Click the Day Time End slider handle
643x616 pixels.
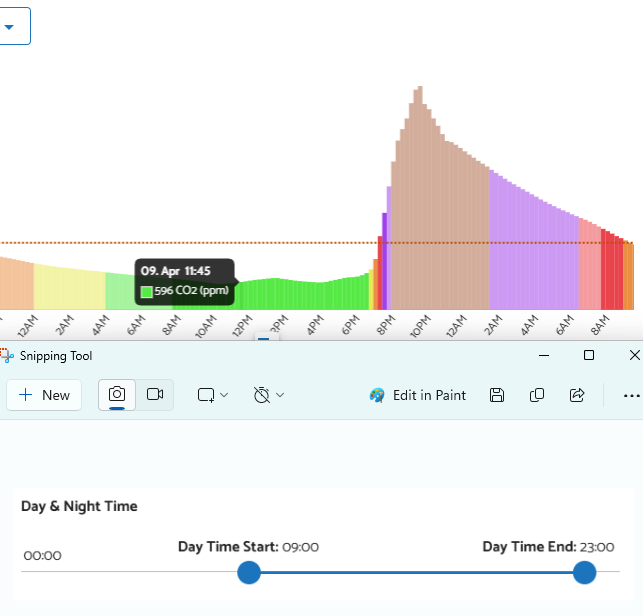(584, 572)
